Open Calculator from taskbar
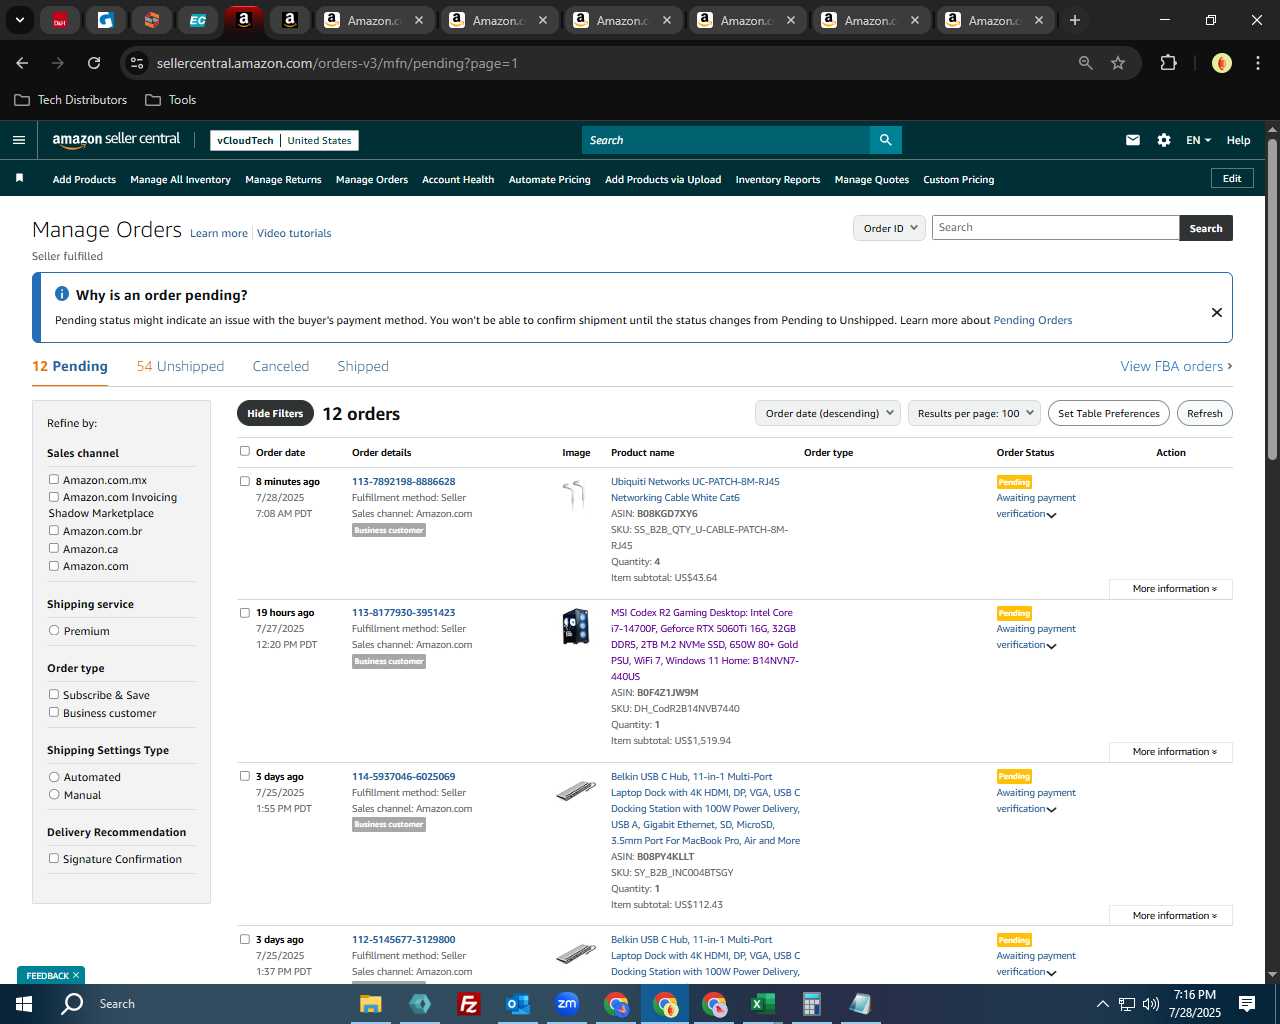1280x1024 pixels. click(811, 1004)
